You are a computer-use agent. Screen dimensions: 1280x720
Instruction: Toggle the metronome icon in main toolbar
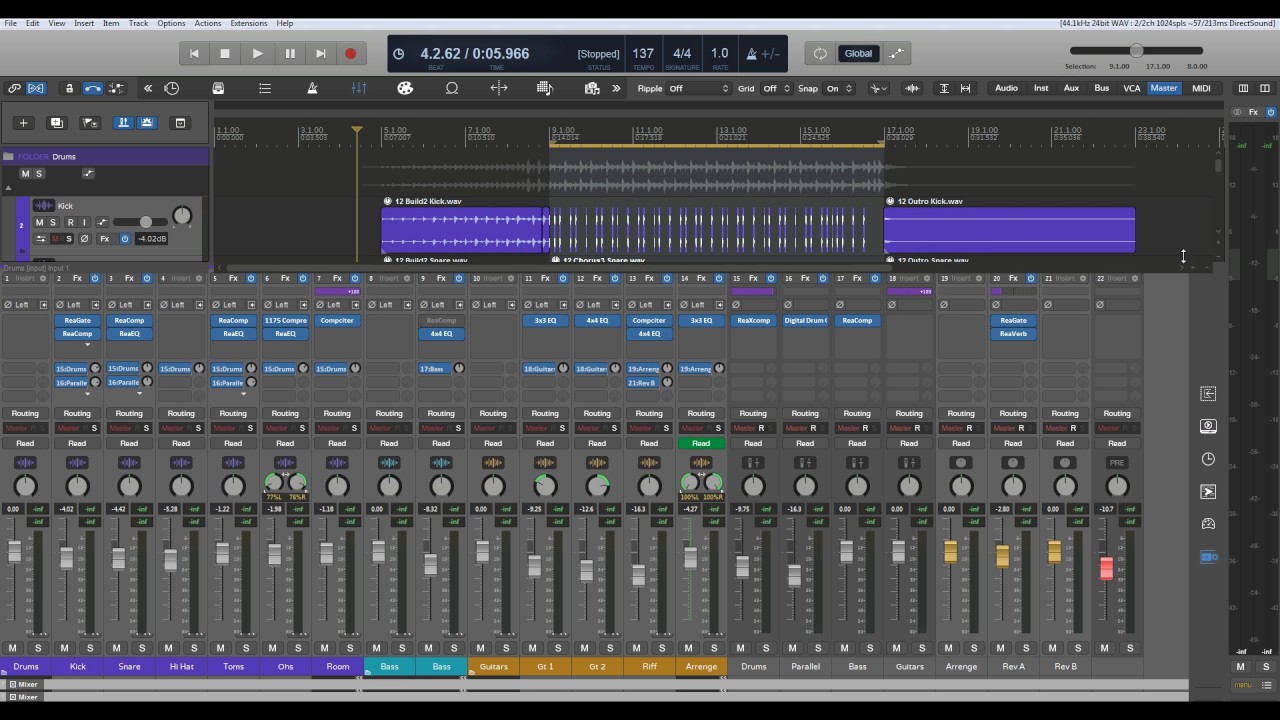click(x=312, y=88)
